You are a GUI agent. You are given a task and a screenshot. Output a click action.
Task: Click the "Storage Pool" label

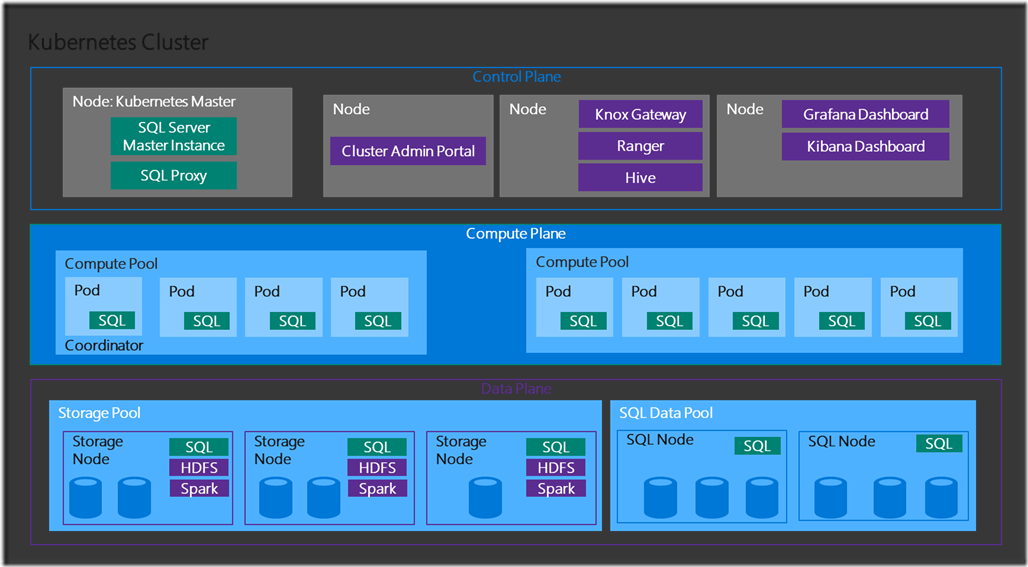coord(100,413)
